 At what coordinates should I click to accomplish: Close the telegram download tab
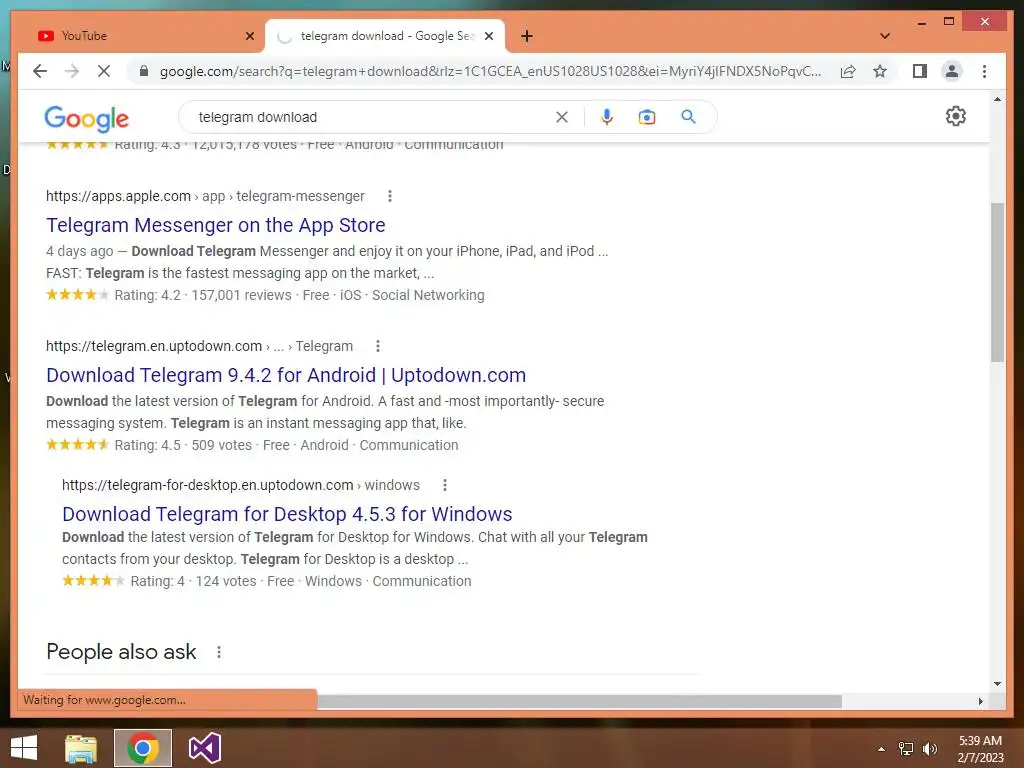pos(488,36)
